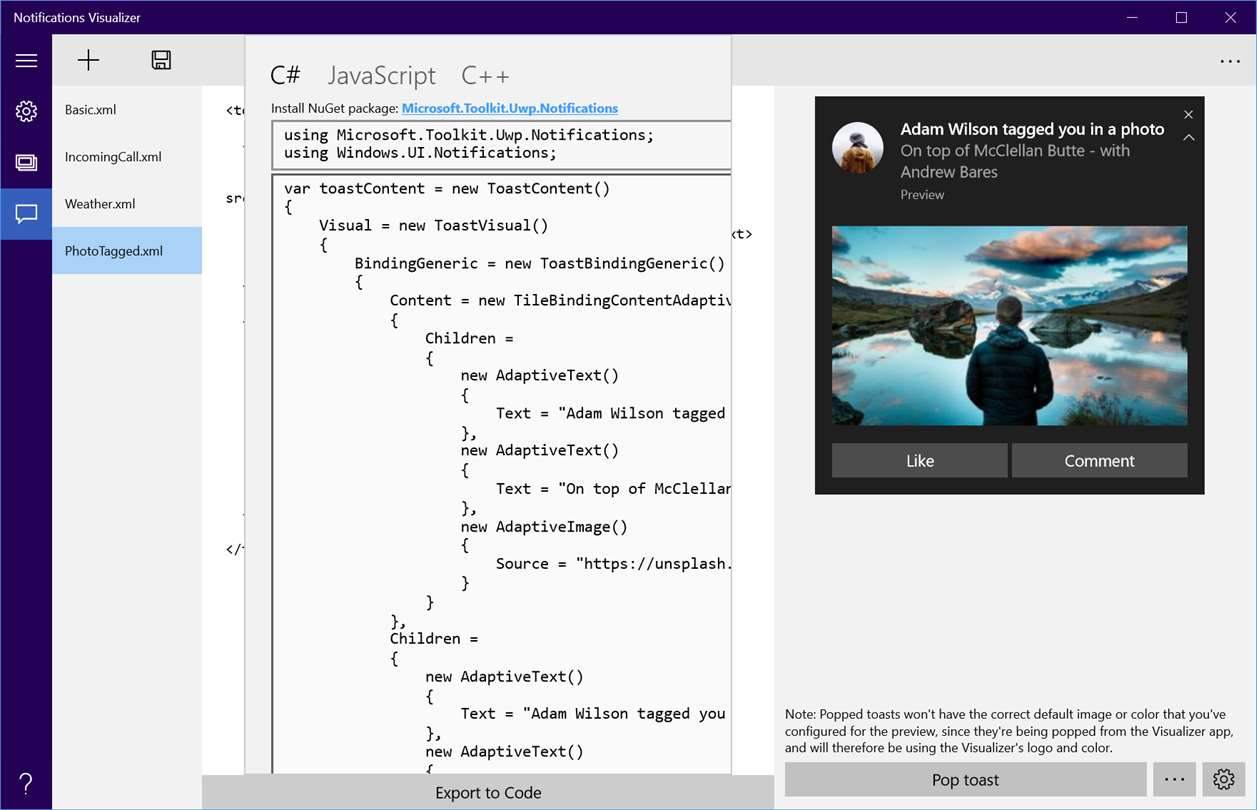The width and height of the screenshot is (1257, 810).
Task: Click the Like button on toast
Action: [x=920, y=461]
